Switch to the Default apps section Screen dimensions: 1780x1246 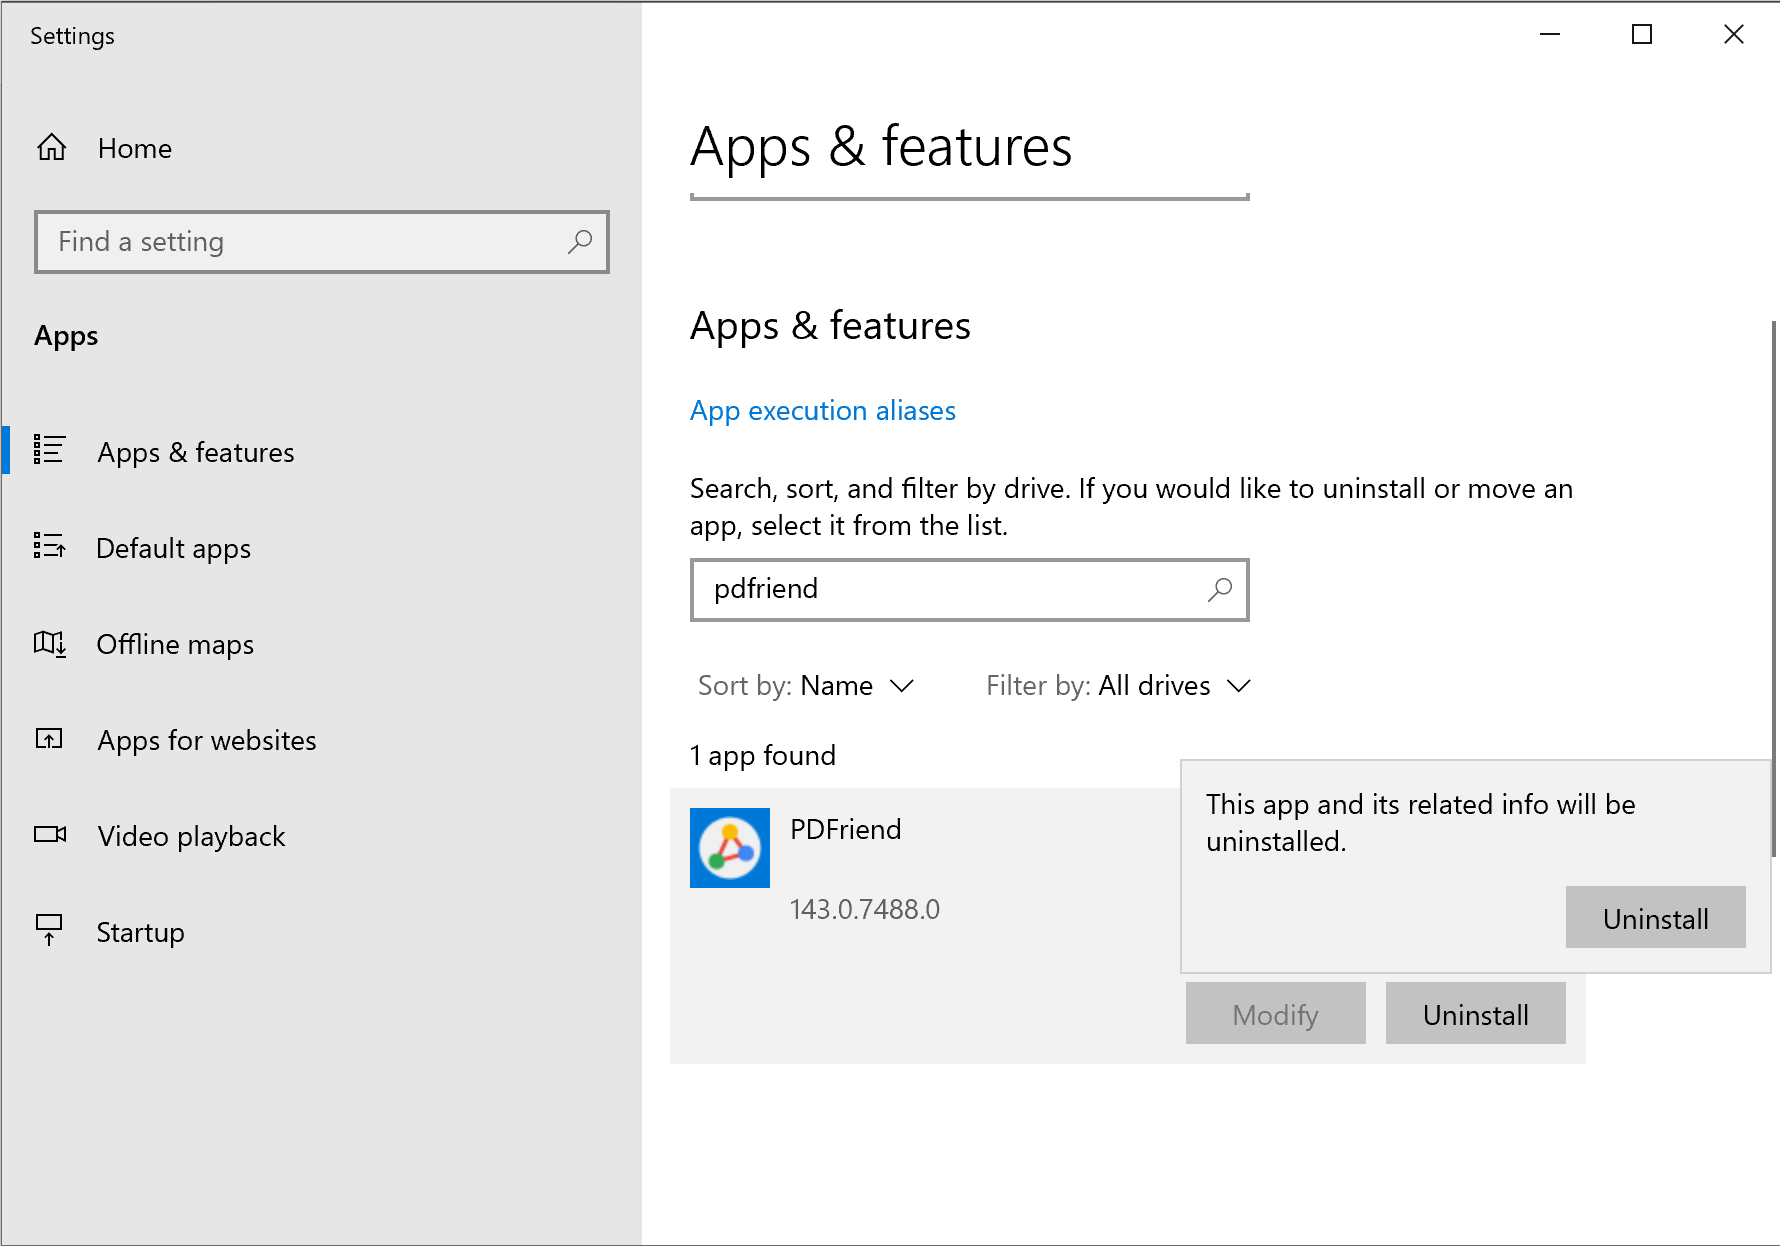(x=173, y=547)
